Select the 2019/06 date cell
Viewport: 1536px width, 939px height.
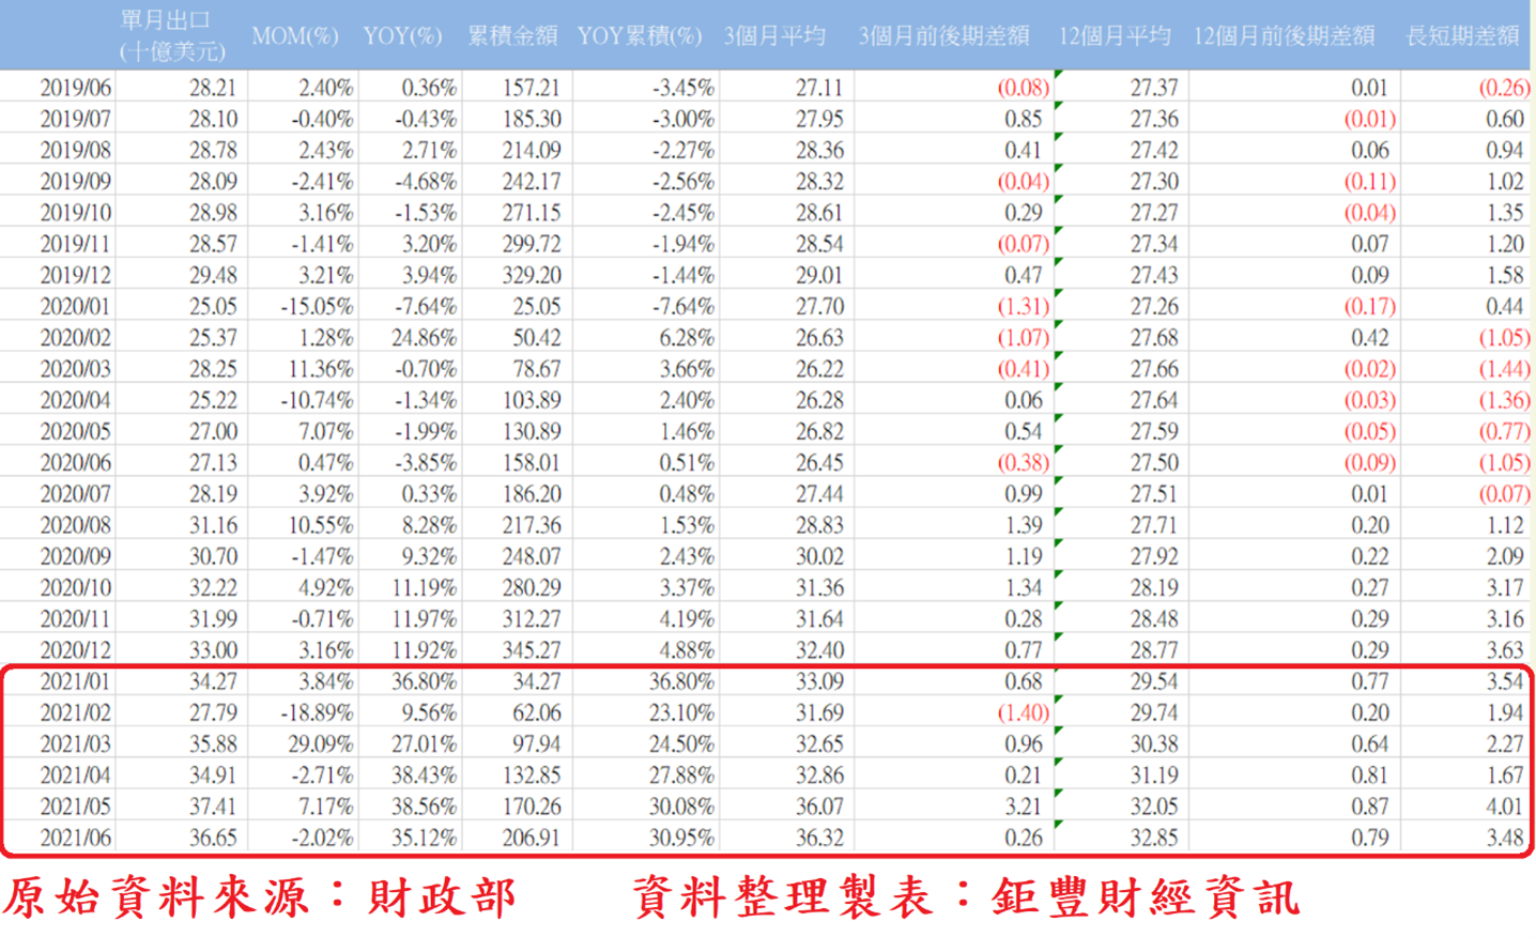pyautogui.click(x=76, y=88)
